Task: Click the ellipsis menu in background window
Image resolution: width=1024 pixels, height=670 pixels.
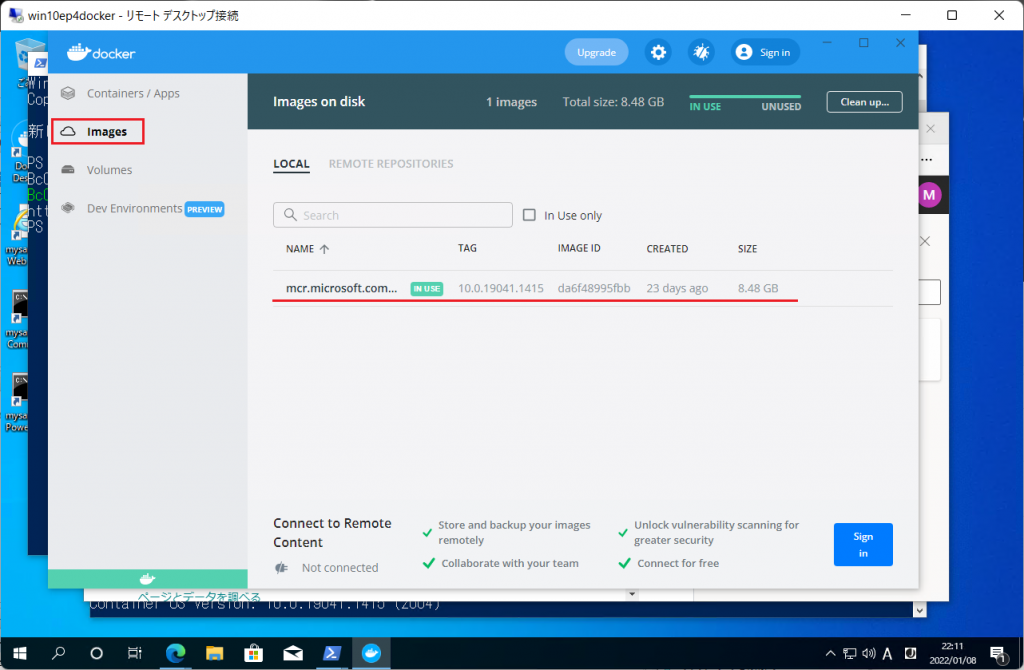Action: [927, 159]
